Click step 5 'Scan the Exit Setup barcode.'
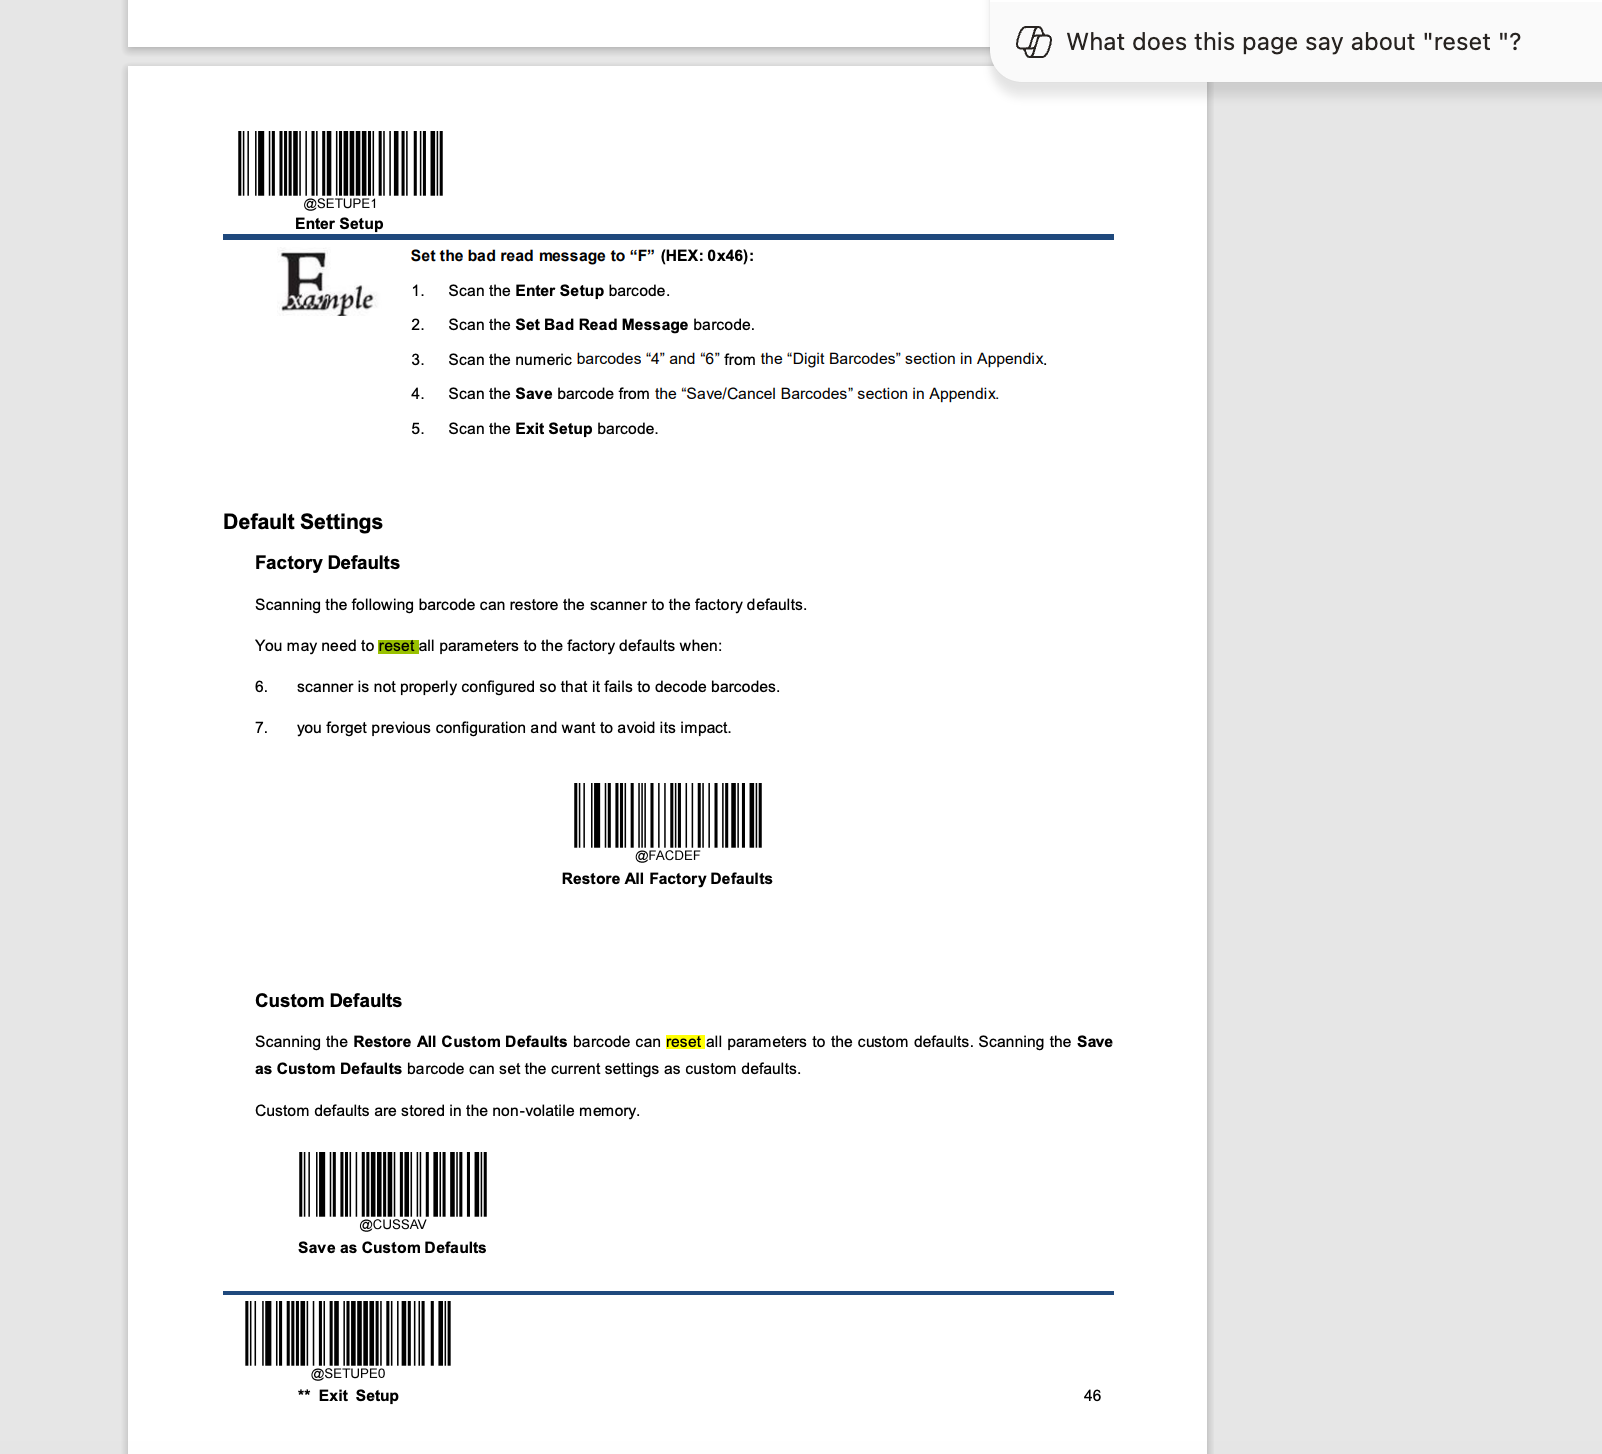 pos(553,429)
